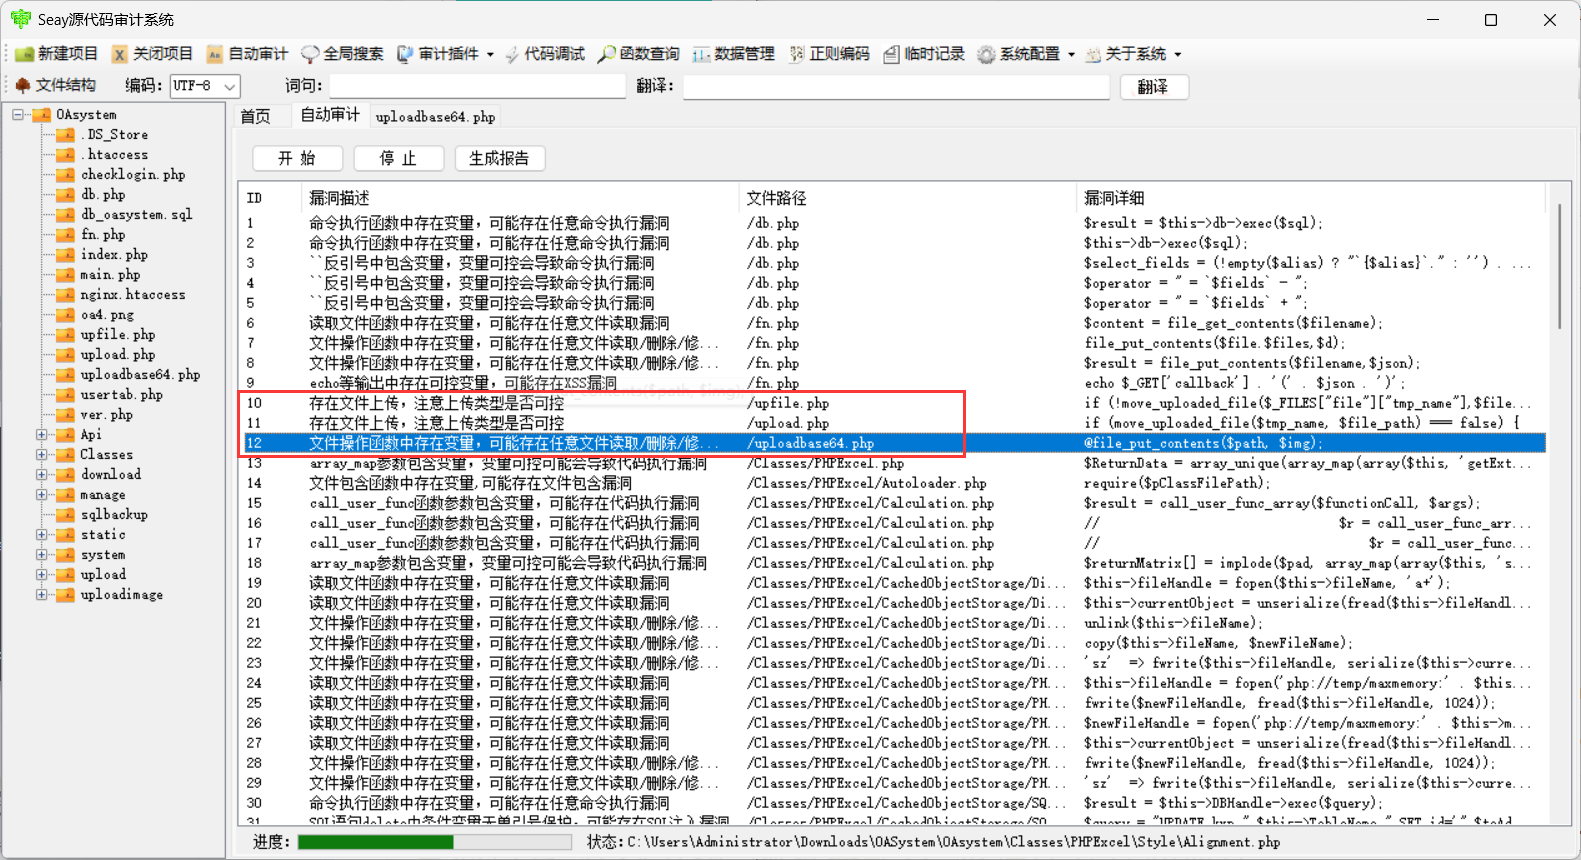Open 全局搜索 global search tool
This screenshot has height=860, width=1581.
tap(310, 54)
